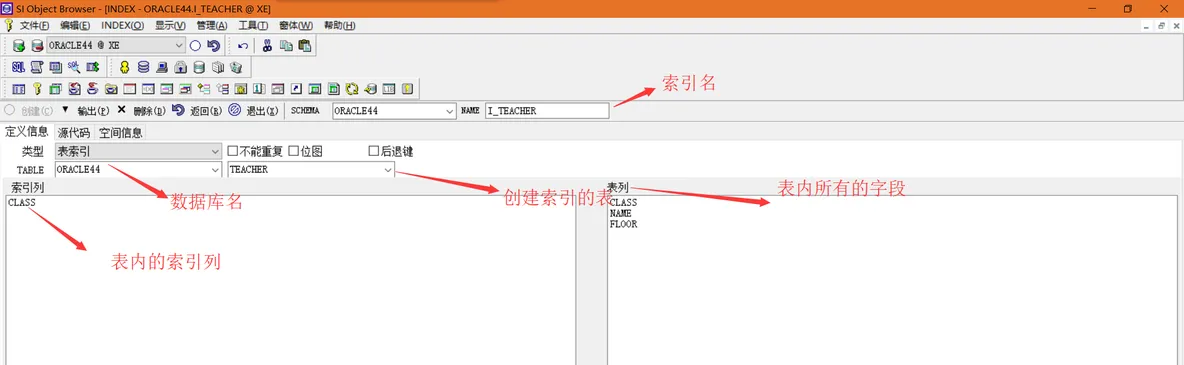The height and width of the screenshot is (365, 1184).
Task: Select NAME in the 表列 list
Action: pyautogui.click(x=621, y=213)
